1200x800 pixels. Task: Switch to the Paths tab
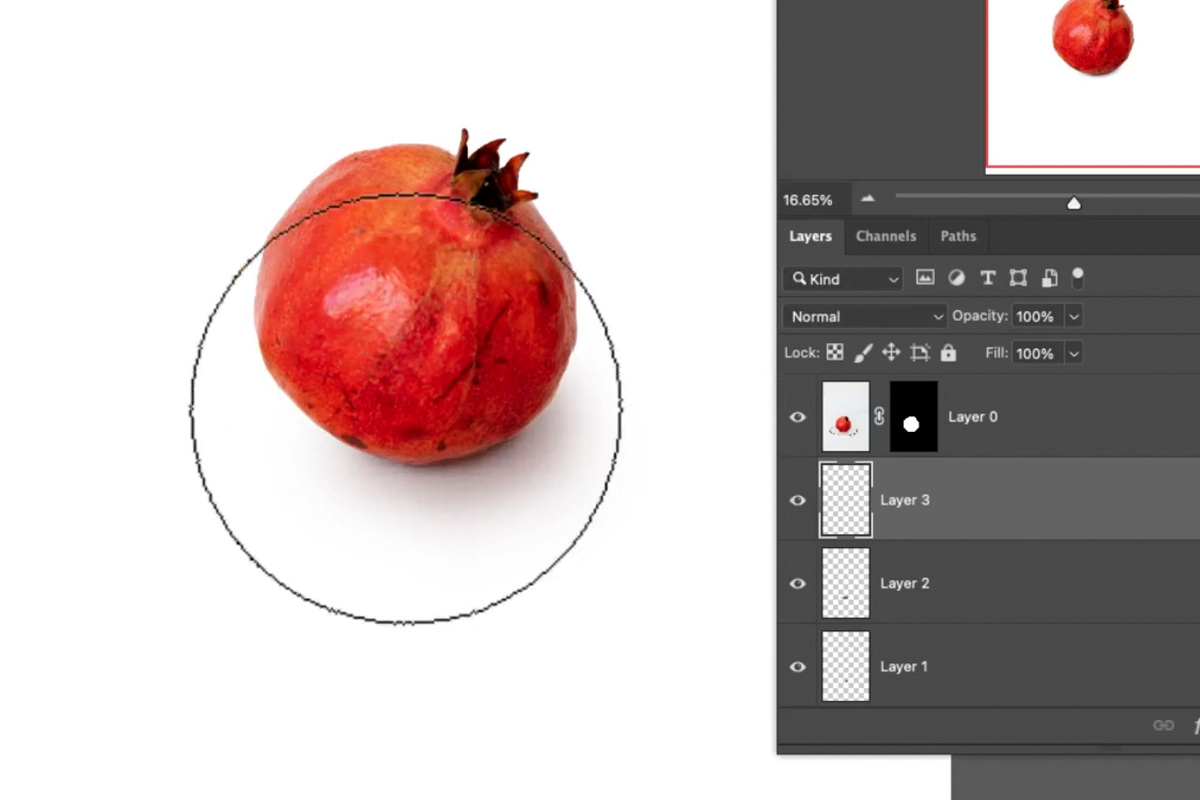coord(958,236)
